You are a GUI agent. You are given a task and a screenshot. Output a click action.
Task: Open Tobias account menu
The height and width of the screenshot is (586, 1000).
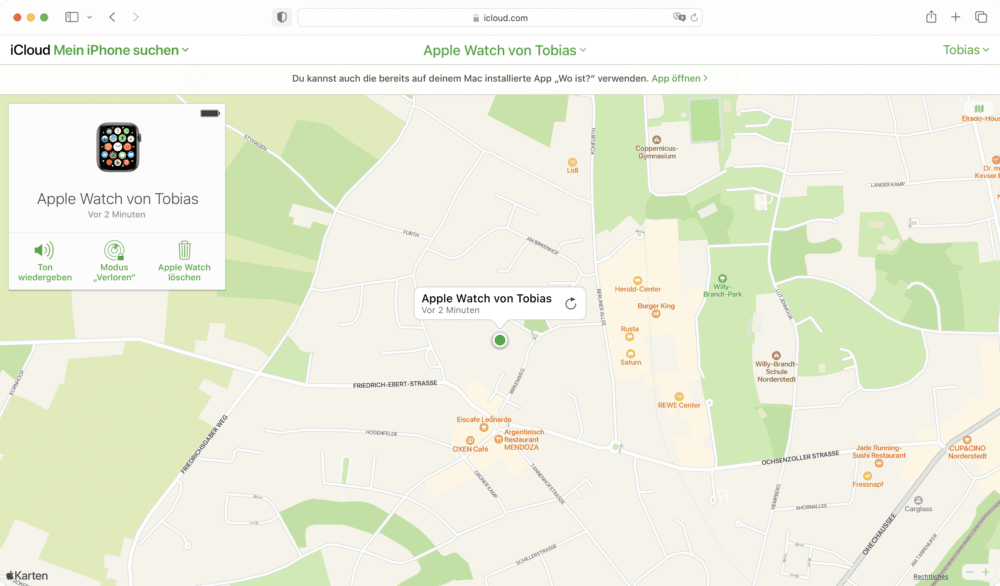point(966,50)
